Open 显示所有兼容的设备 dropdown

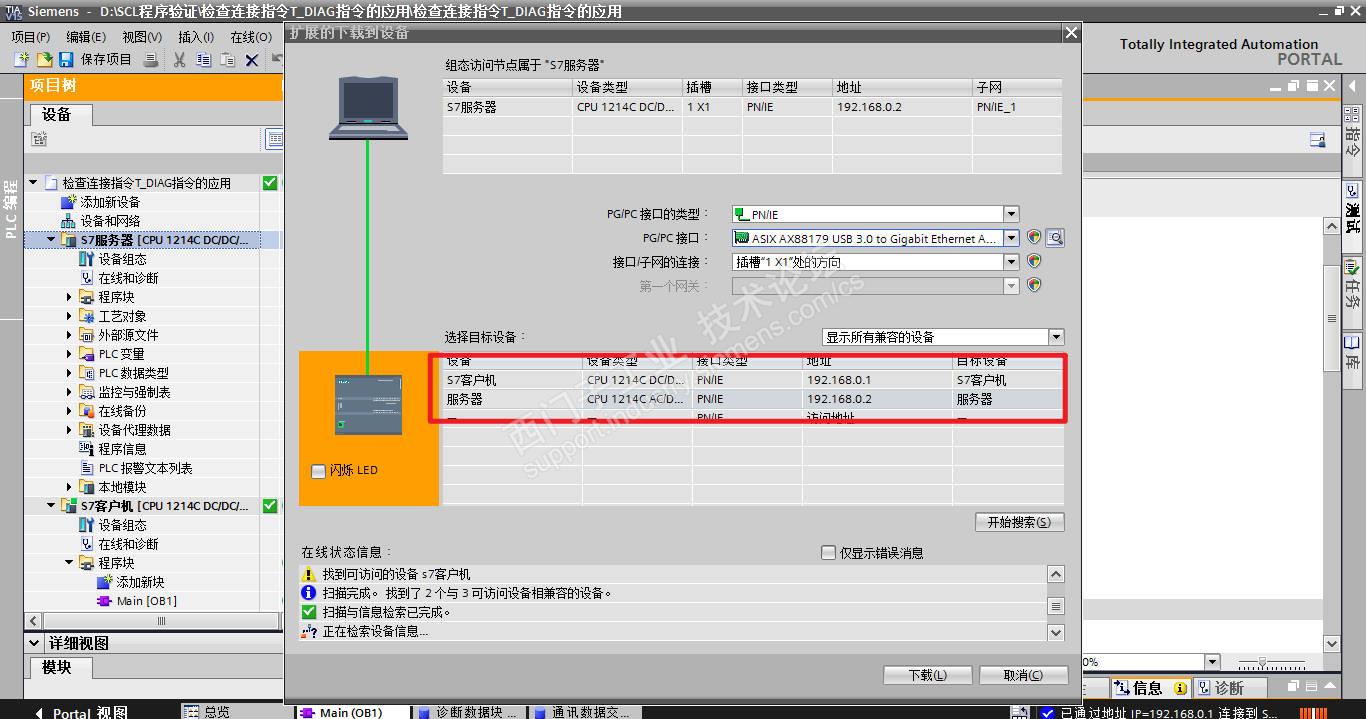pyautogui.click(x=1057, y=337)
